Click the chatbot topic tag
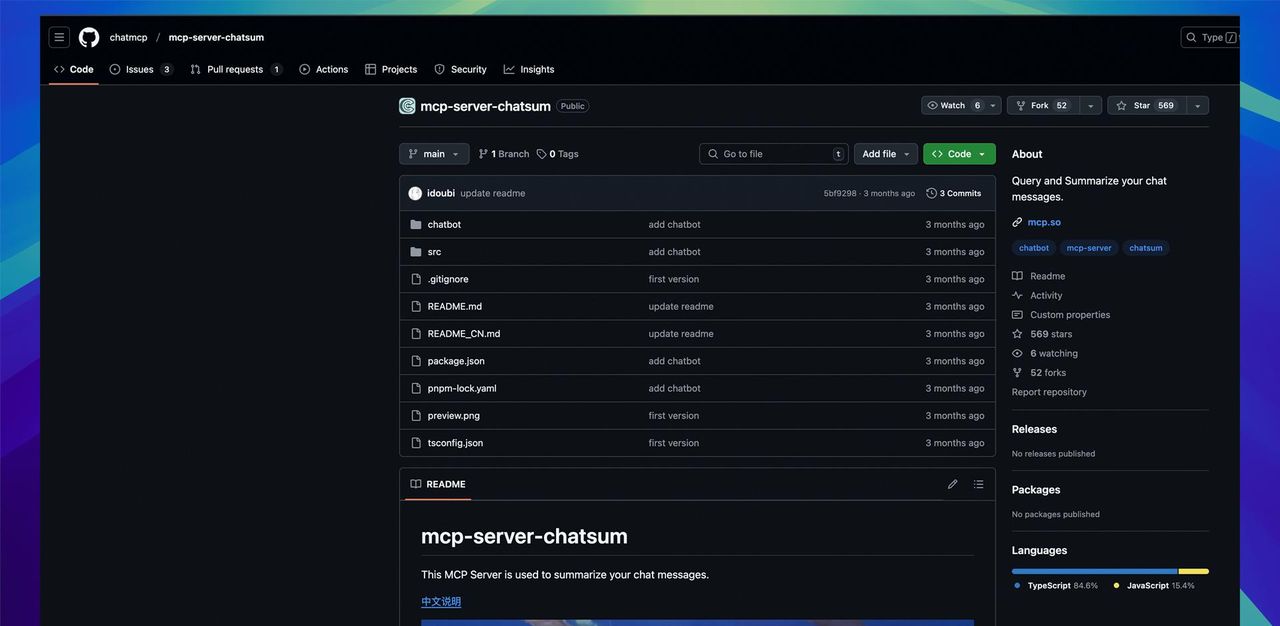This screenshot has height=626, width=1280. 1034,248
